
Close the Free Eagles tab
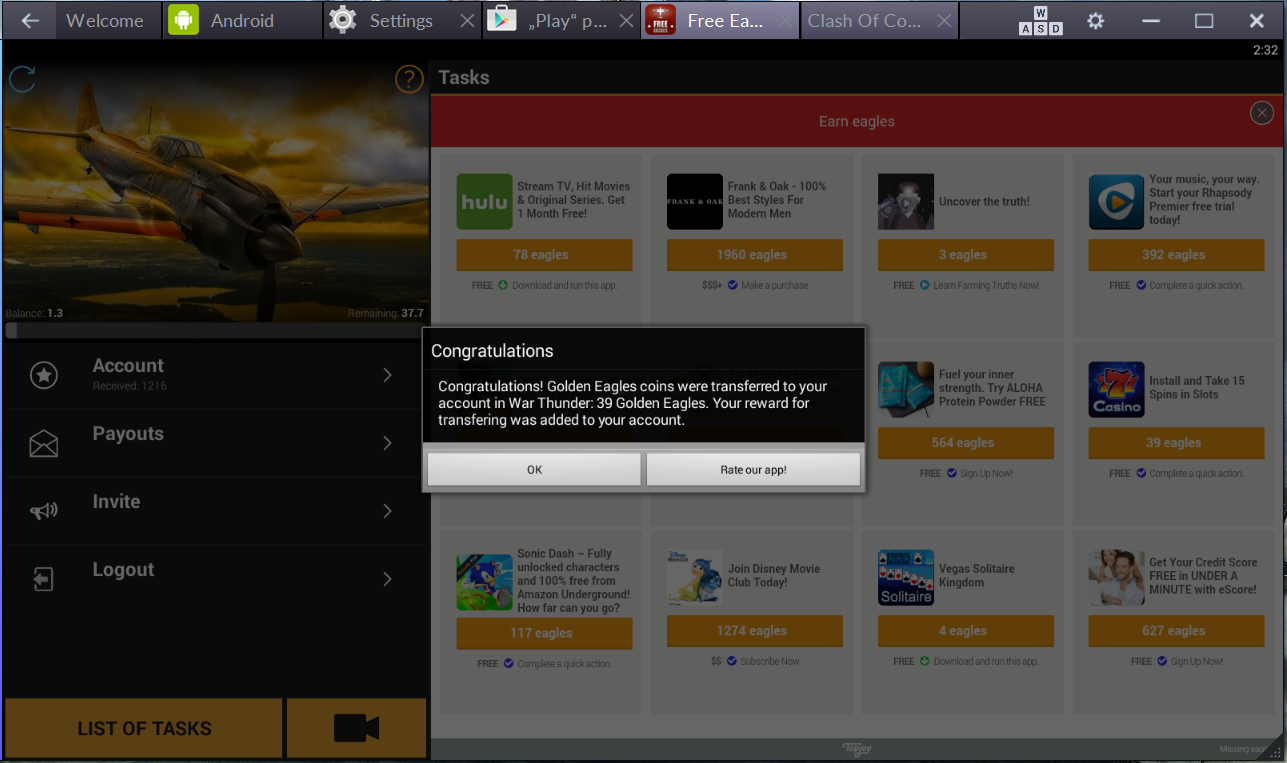(787, 21)
